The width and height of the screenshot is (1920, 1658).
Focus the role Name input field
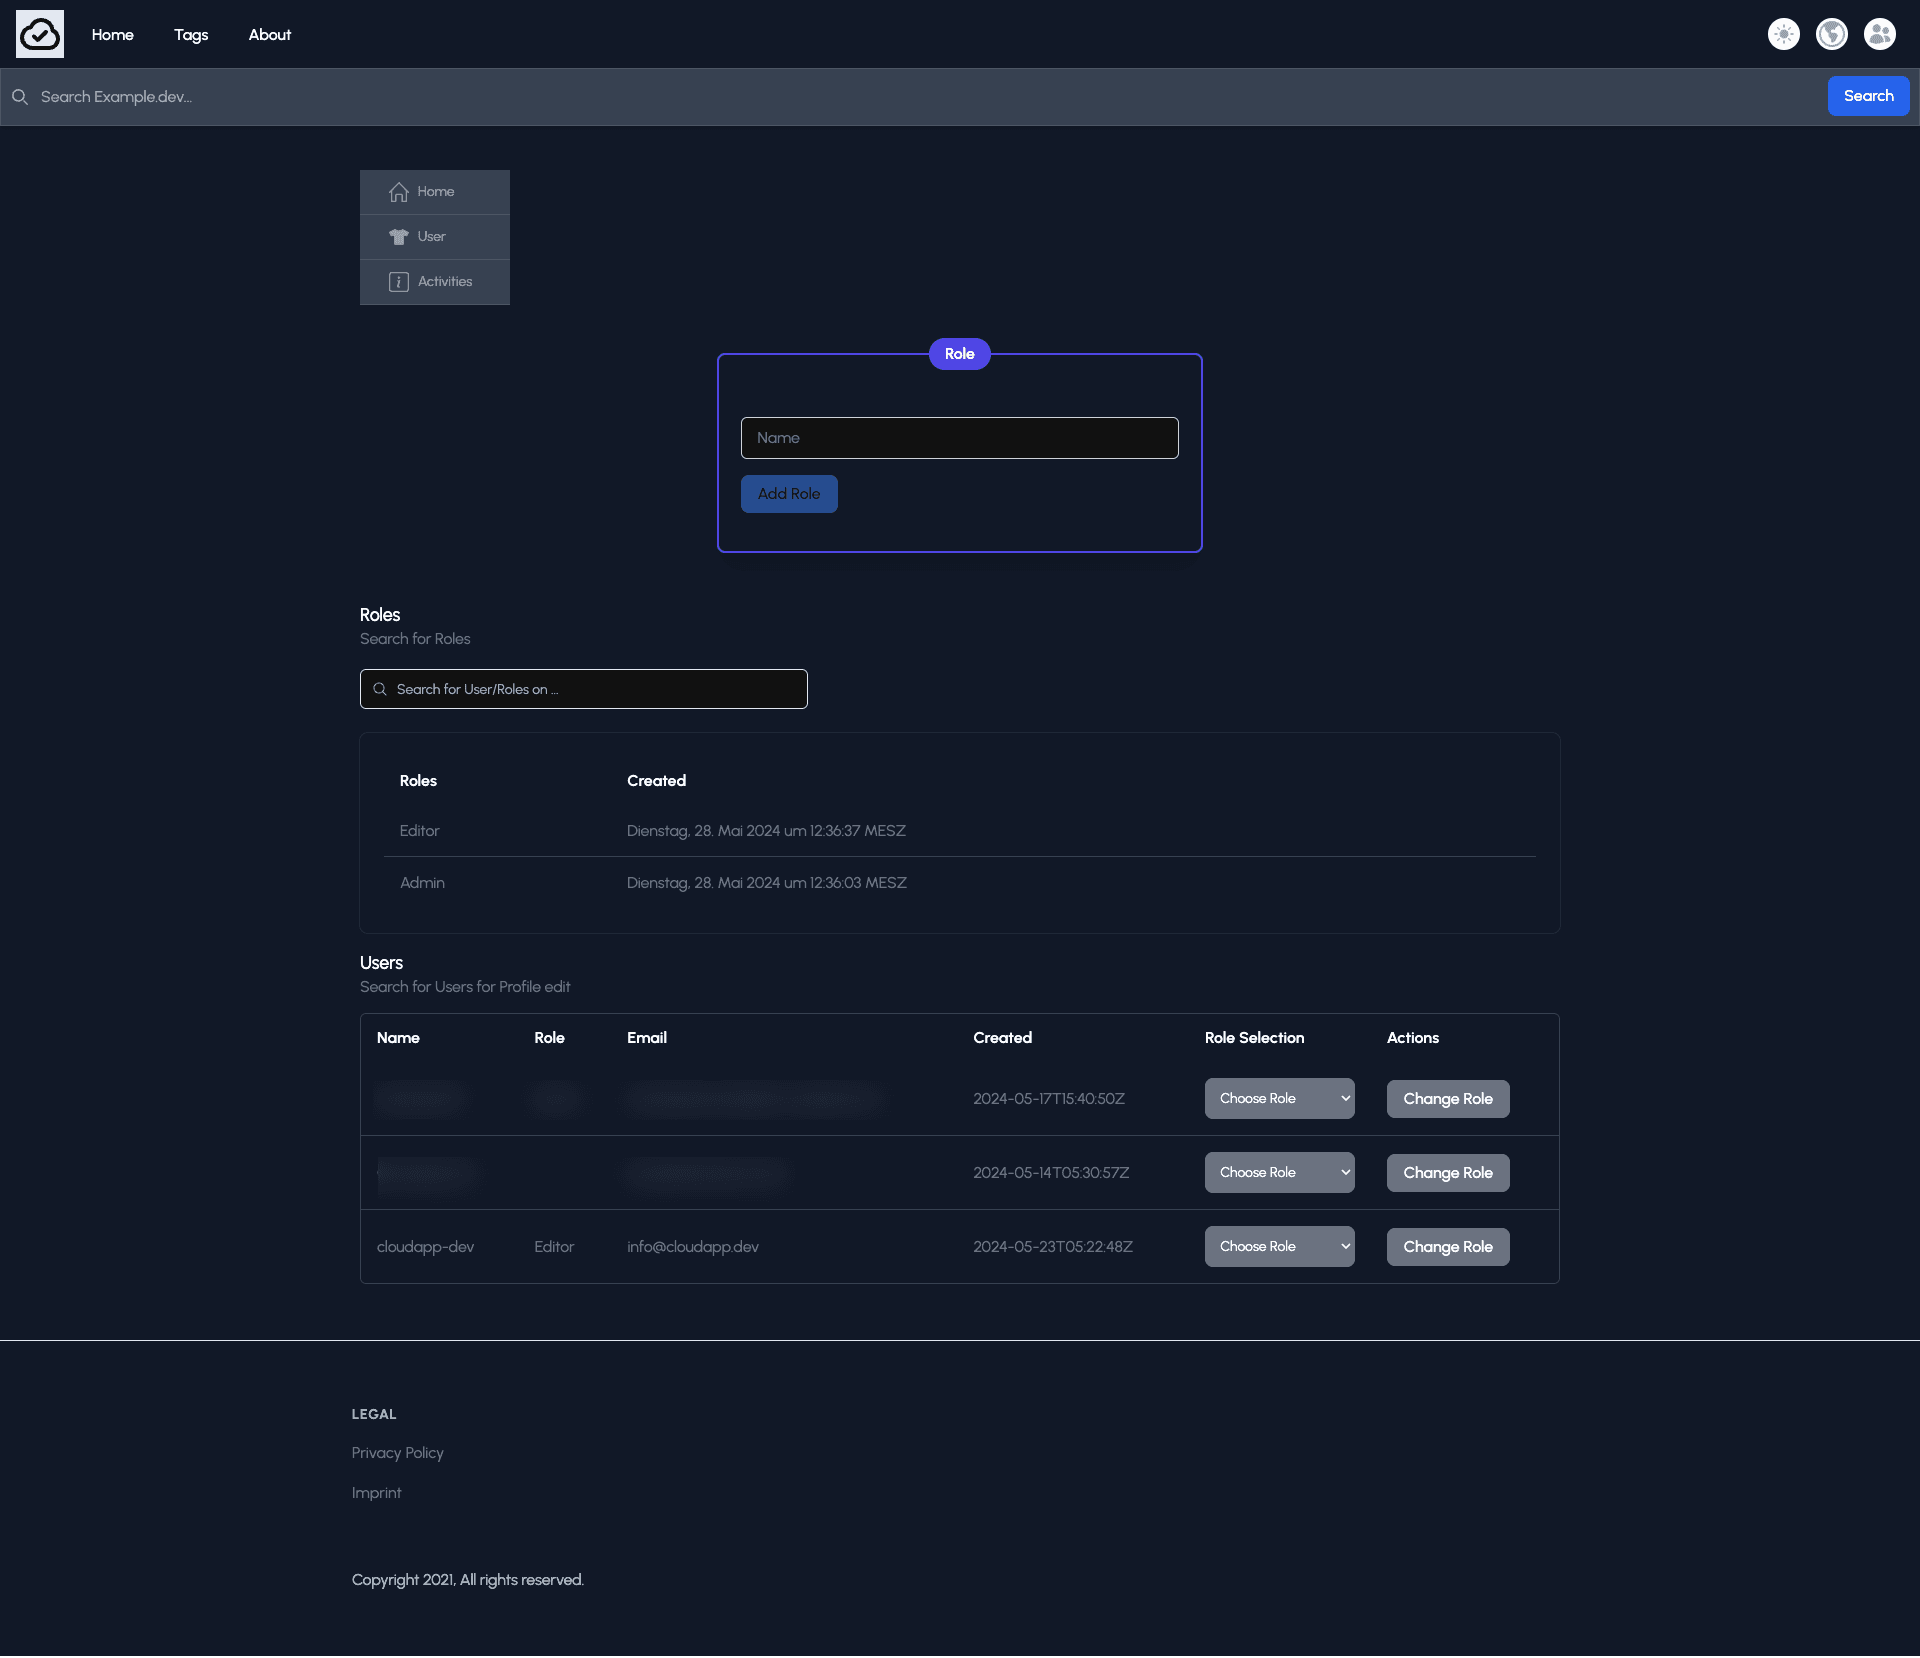point(959,438)
